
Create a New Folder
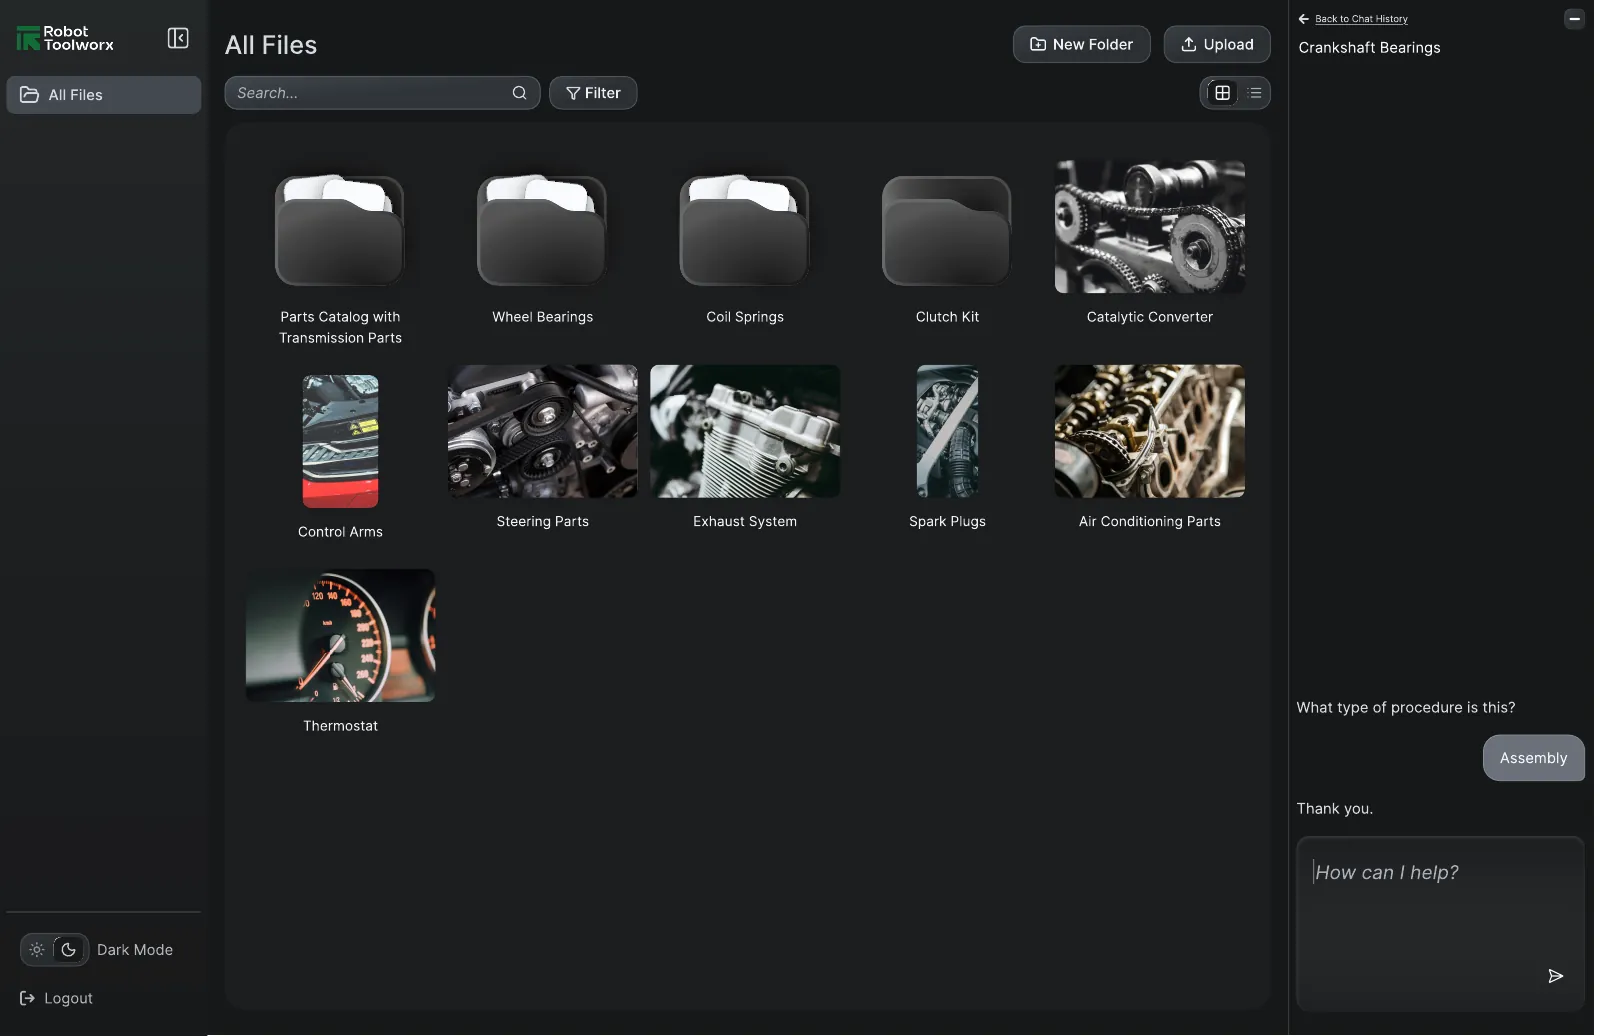tap(1081, 44)
